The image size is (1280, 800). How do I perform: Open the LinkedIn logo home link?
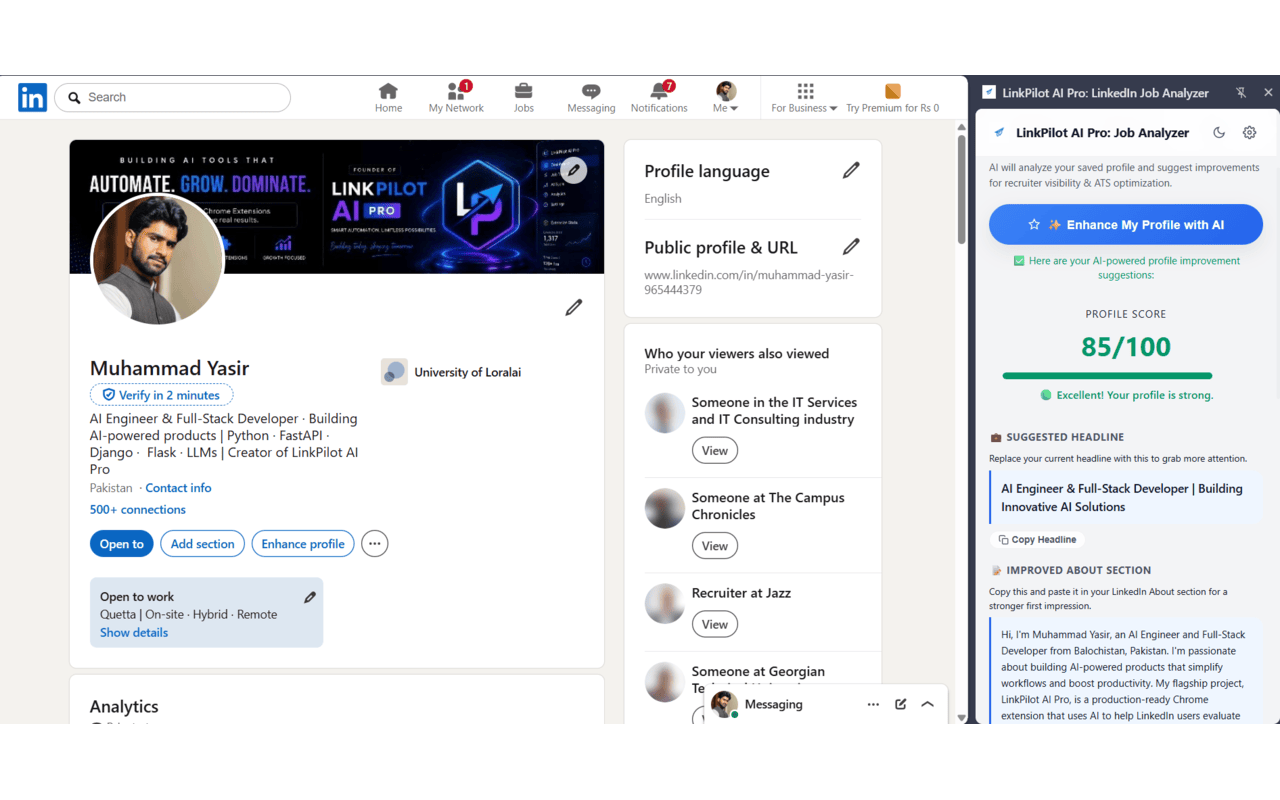pos(32,97)
